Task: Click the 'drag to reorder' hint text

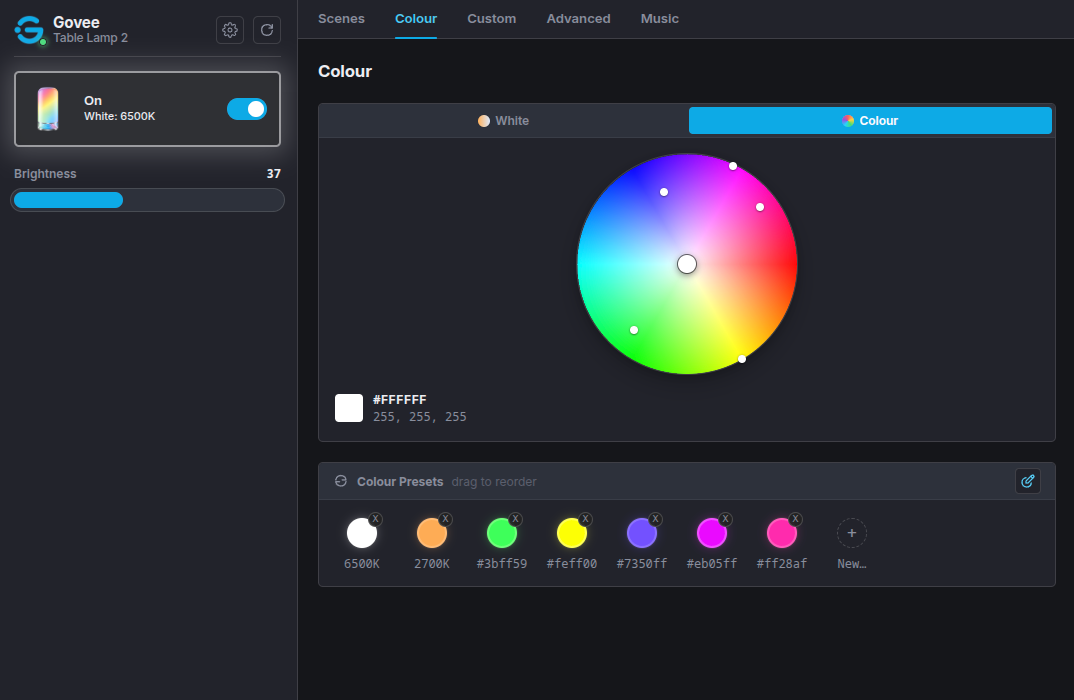Action: [x=494, y=482]
